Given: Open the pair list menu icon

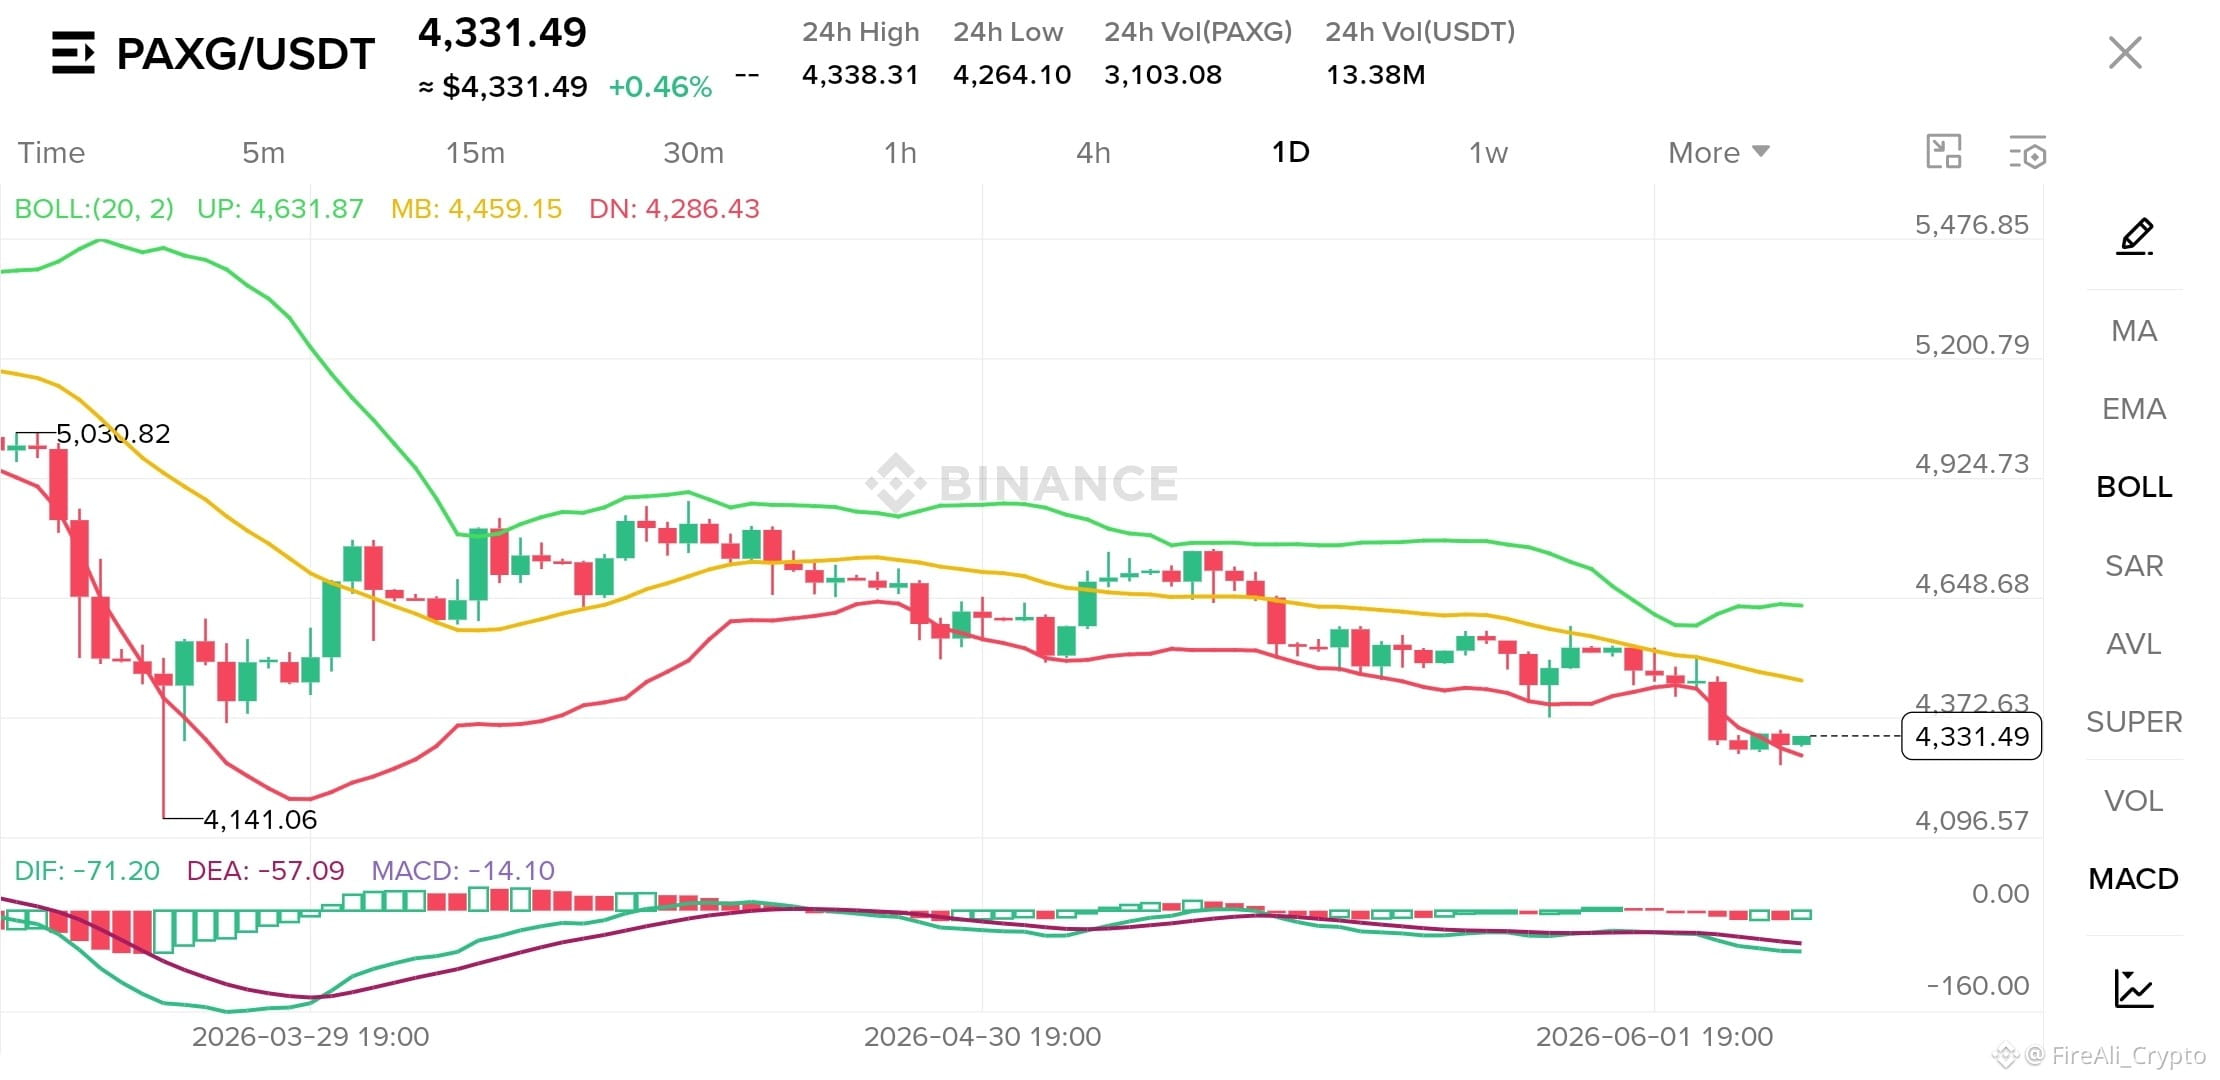Looking at the screenshot, I should point(73,53).
